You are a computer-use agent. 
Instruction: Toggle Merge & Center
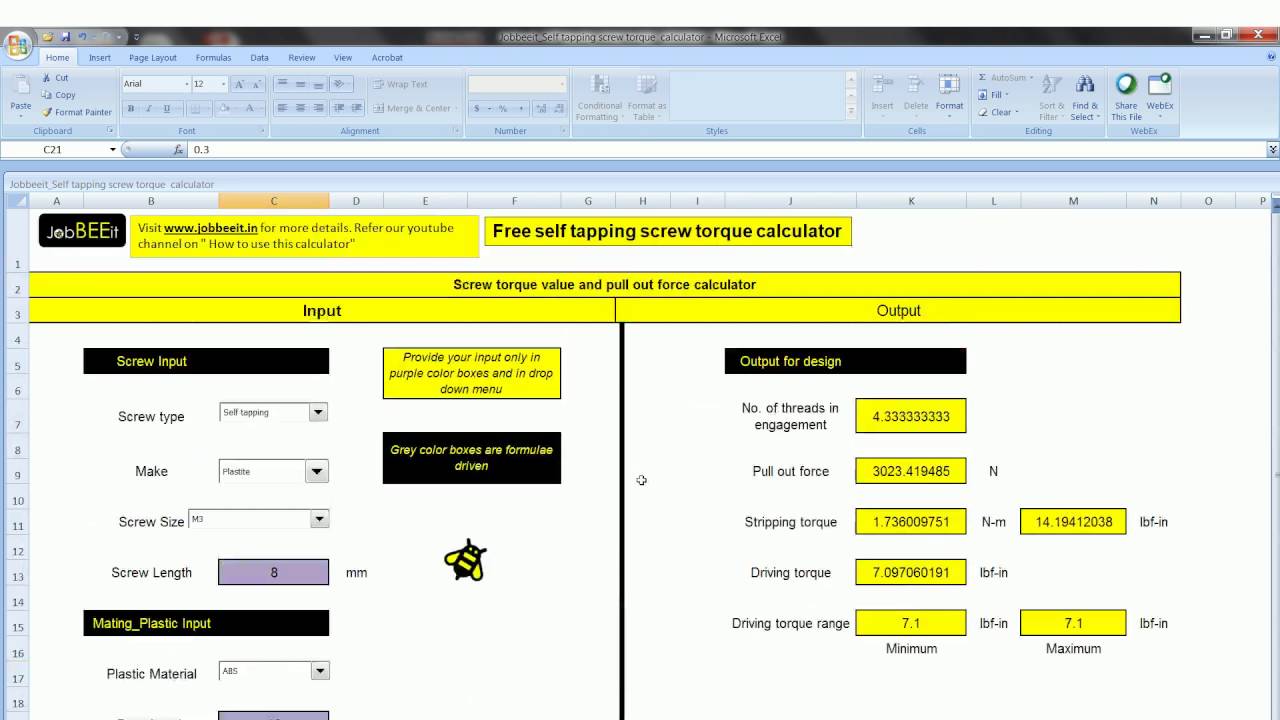[x=411, y=108]
